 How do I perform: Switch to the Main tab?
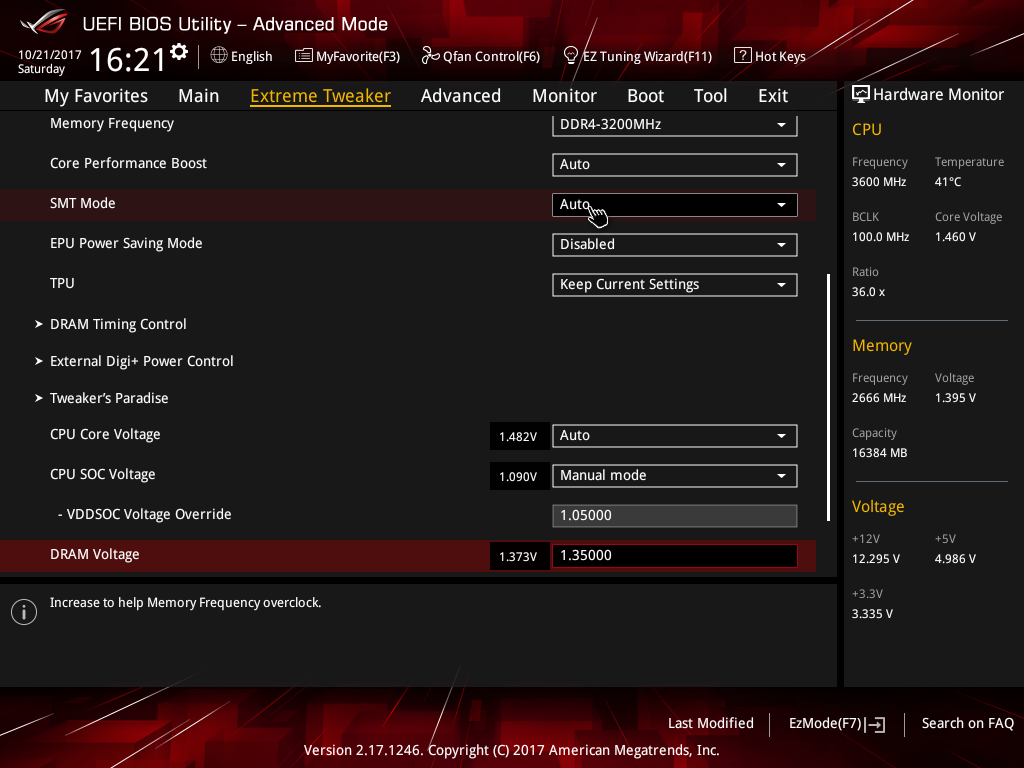[x=199, y=96]
